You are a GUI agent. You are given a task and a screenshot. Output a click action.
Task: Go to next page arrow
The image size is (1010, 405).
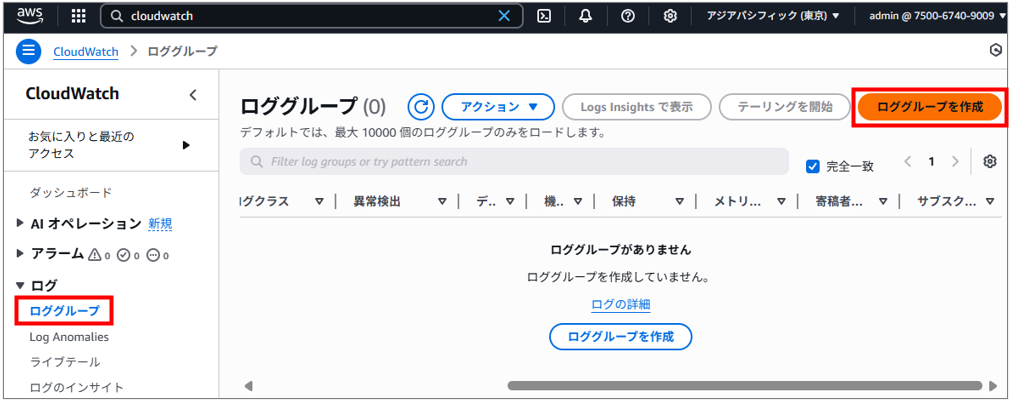(955, 162)
